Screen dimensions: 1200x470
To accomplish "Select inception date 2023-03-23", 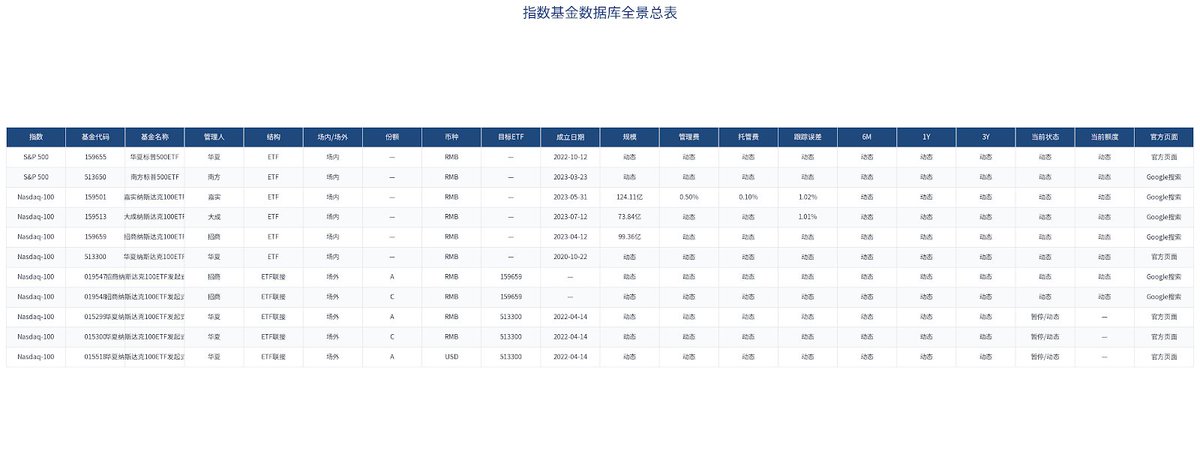I will coord(570,177).
